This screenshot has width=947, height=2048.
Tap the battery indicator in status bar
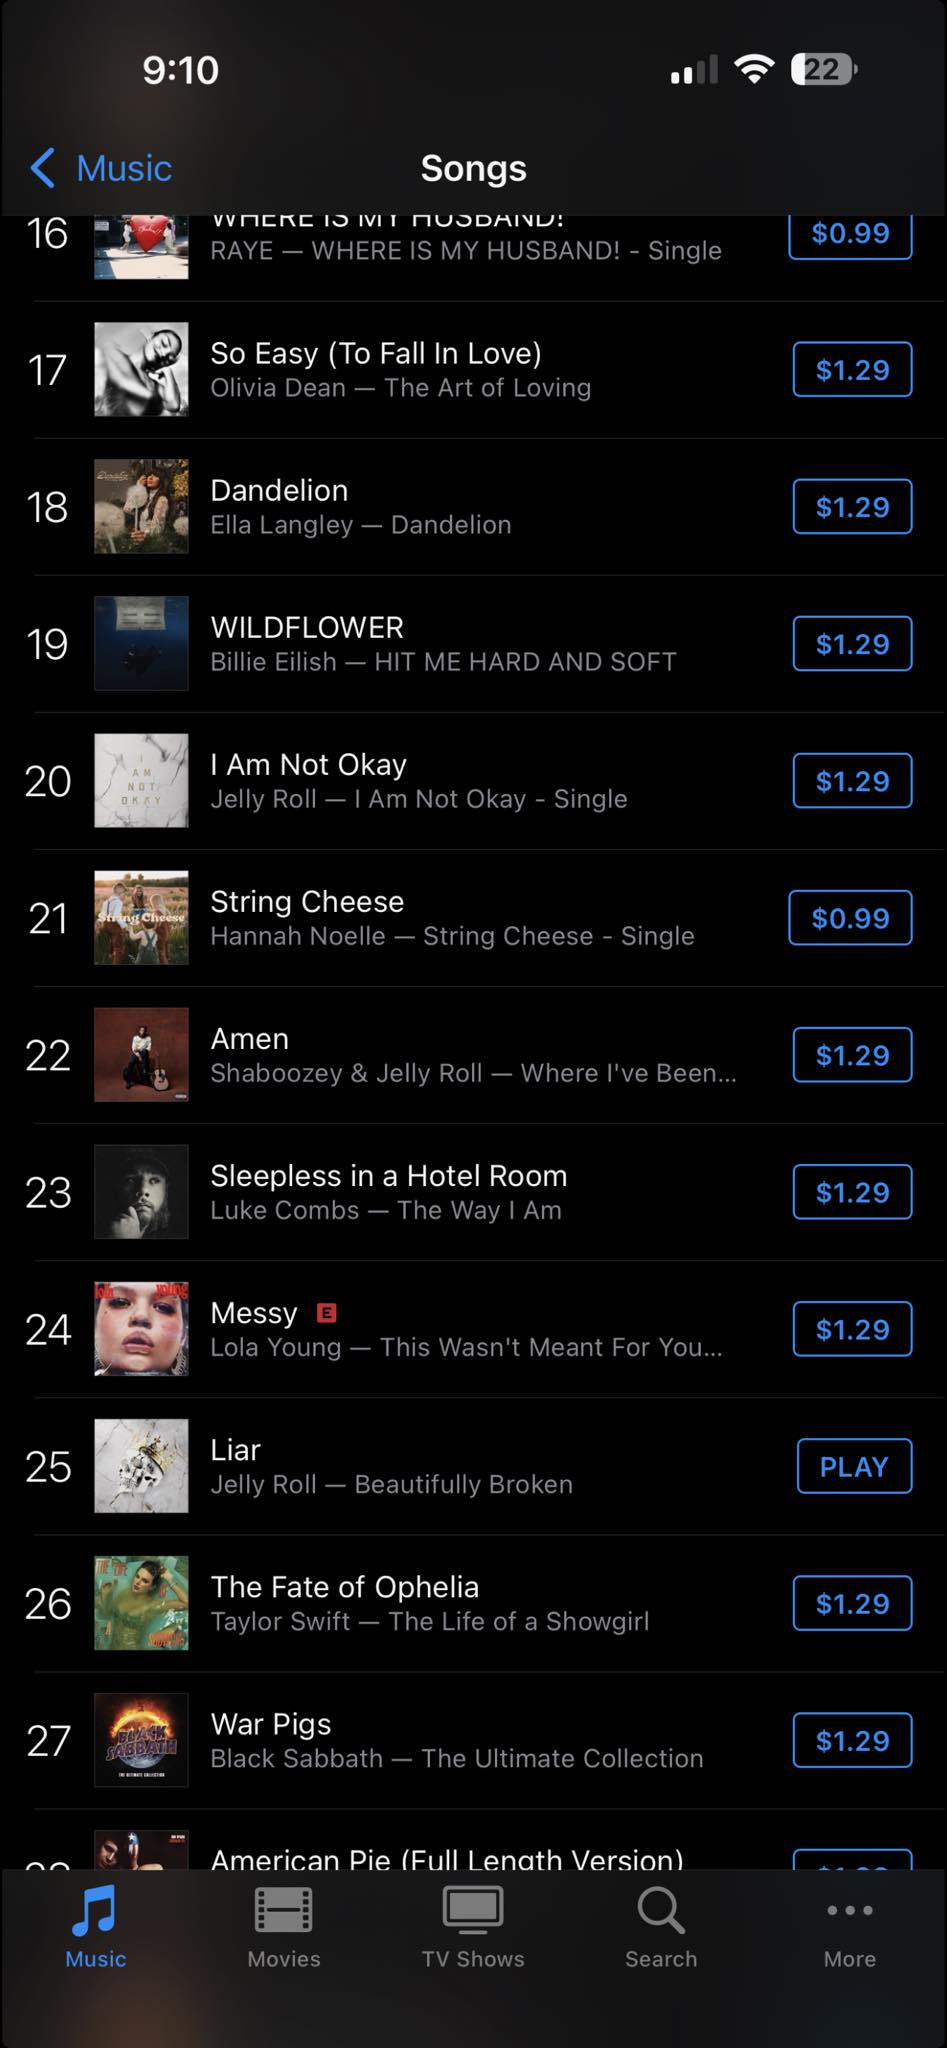(x=823, y=70)
